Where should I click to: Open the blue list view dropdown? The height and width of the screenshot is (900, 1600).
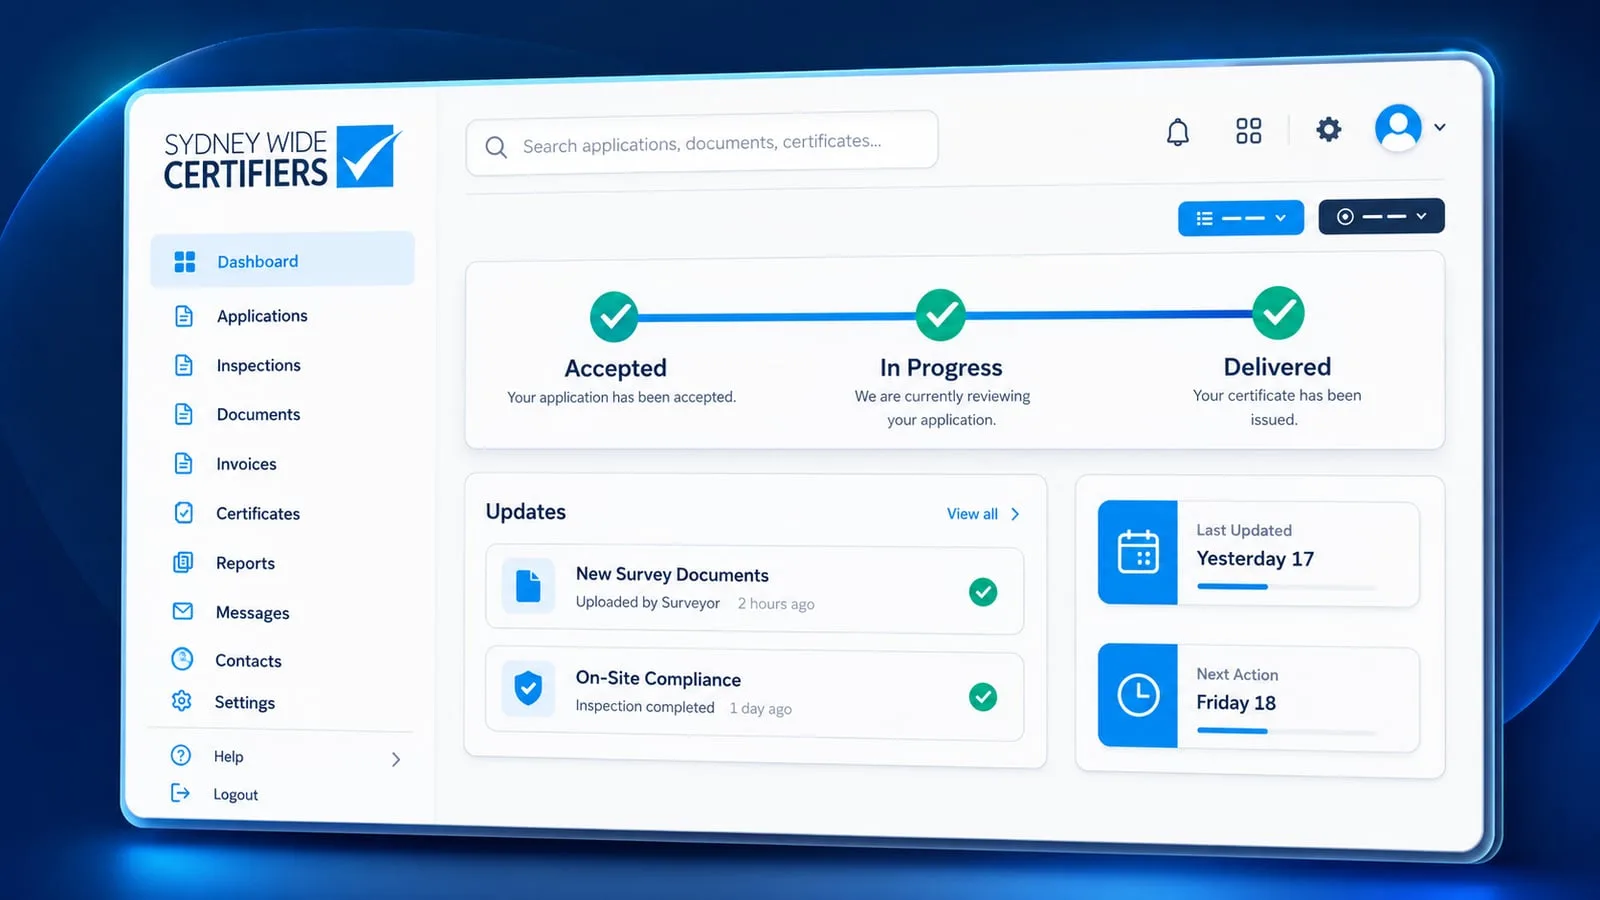click(x=1241, y=218)
